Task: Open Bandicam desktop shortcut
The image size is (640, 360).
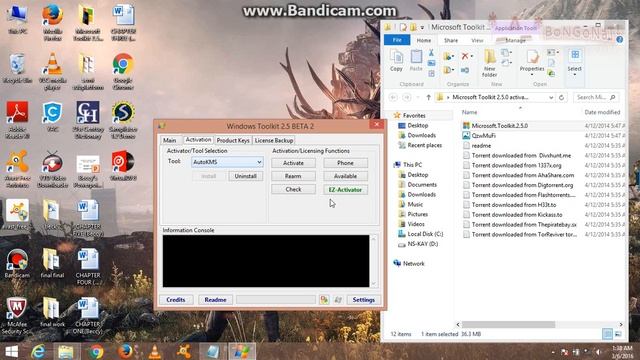Action: pos(17,263)
